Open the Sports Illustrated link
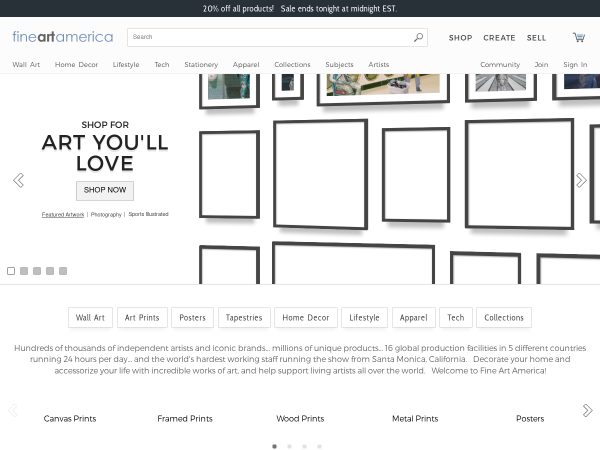The height and width of the screenshot is (450, 600). click(148, 214)
